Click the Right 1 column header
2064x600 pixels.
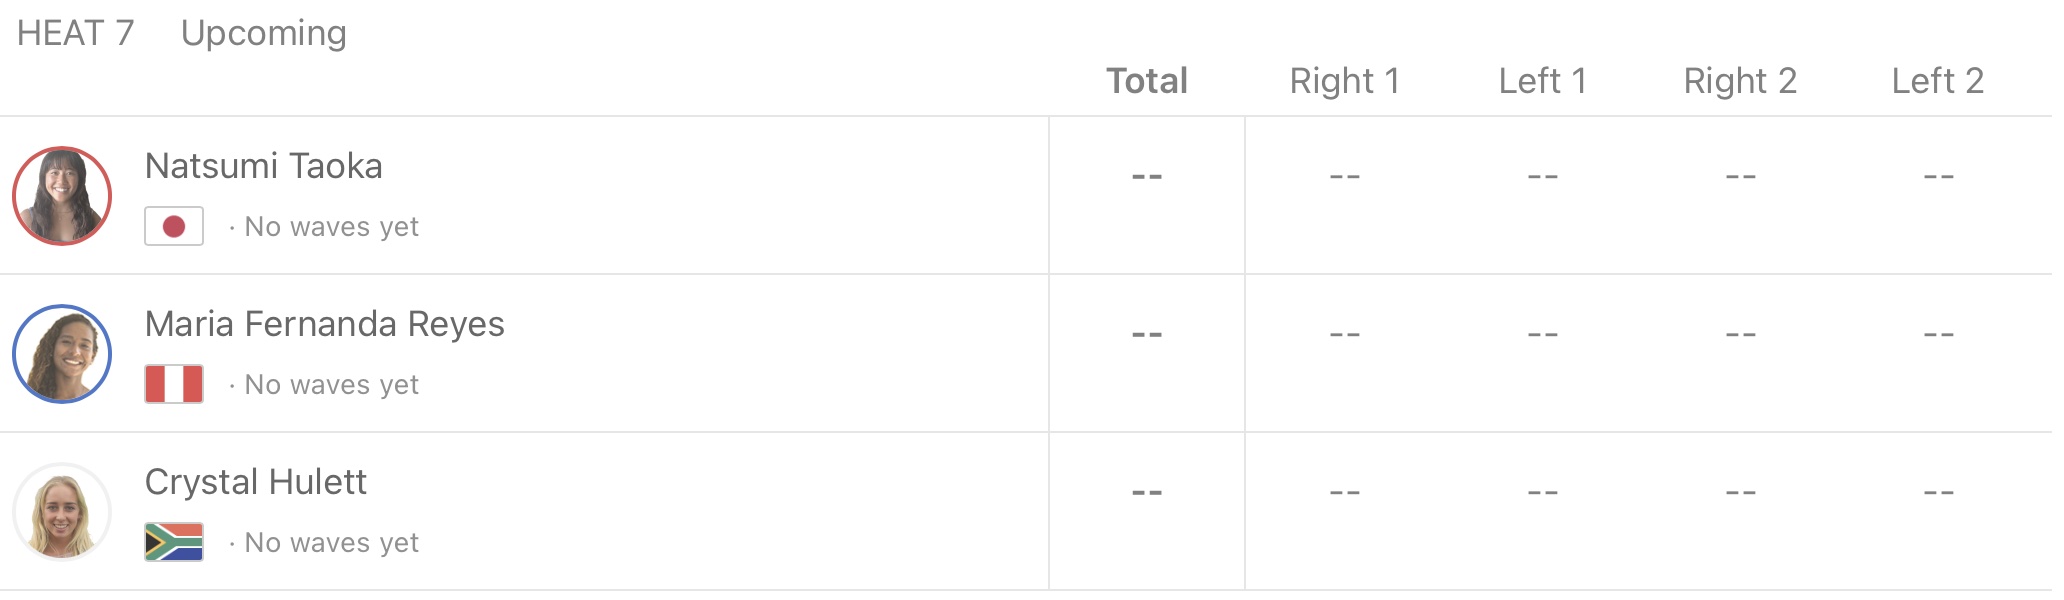click(x=1344, y=81)
